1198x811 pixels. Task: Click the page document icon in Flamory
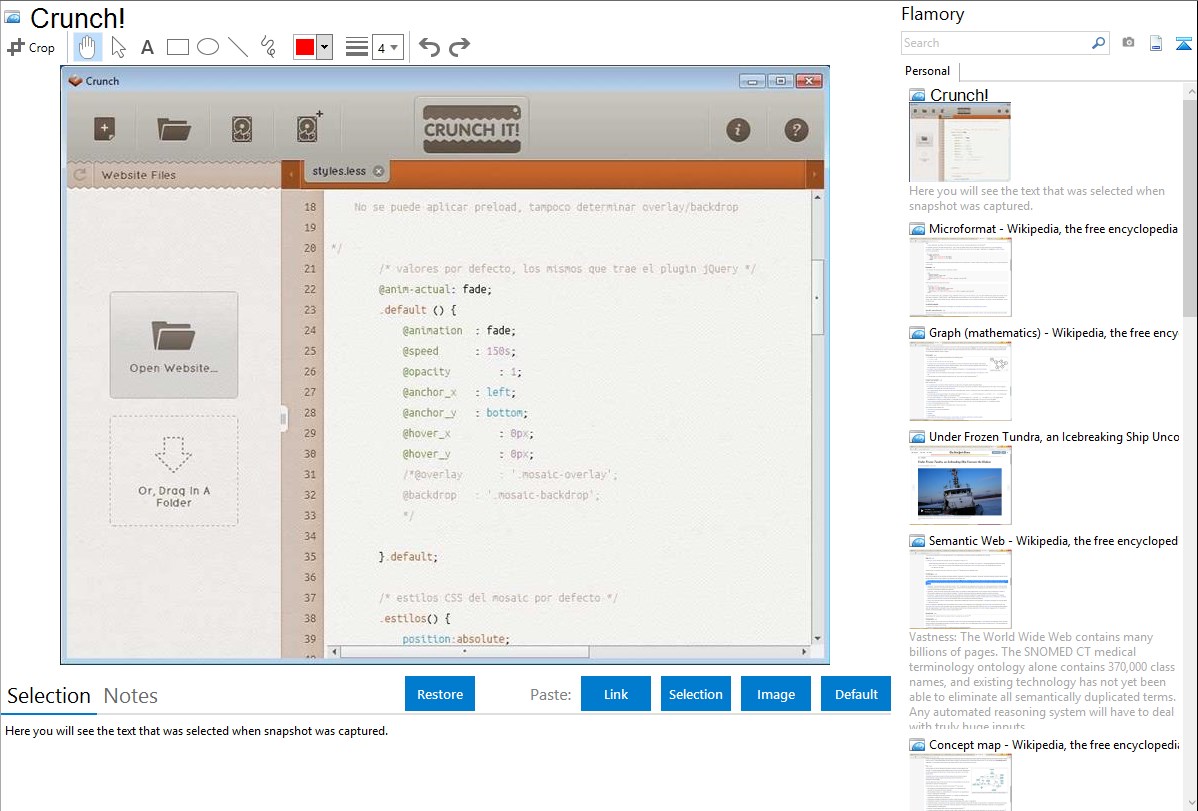pos(1156,43)
